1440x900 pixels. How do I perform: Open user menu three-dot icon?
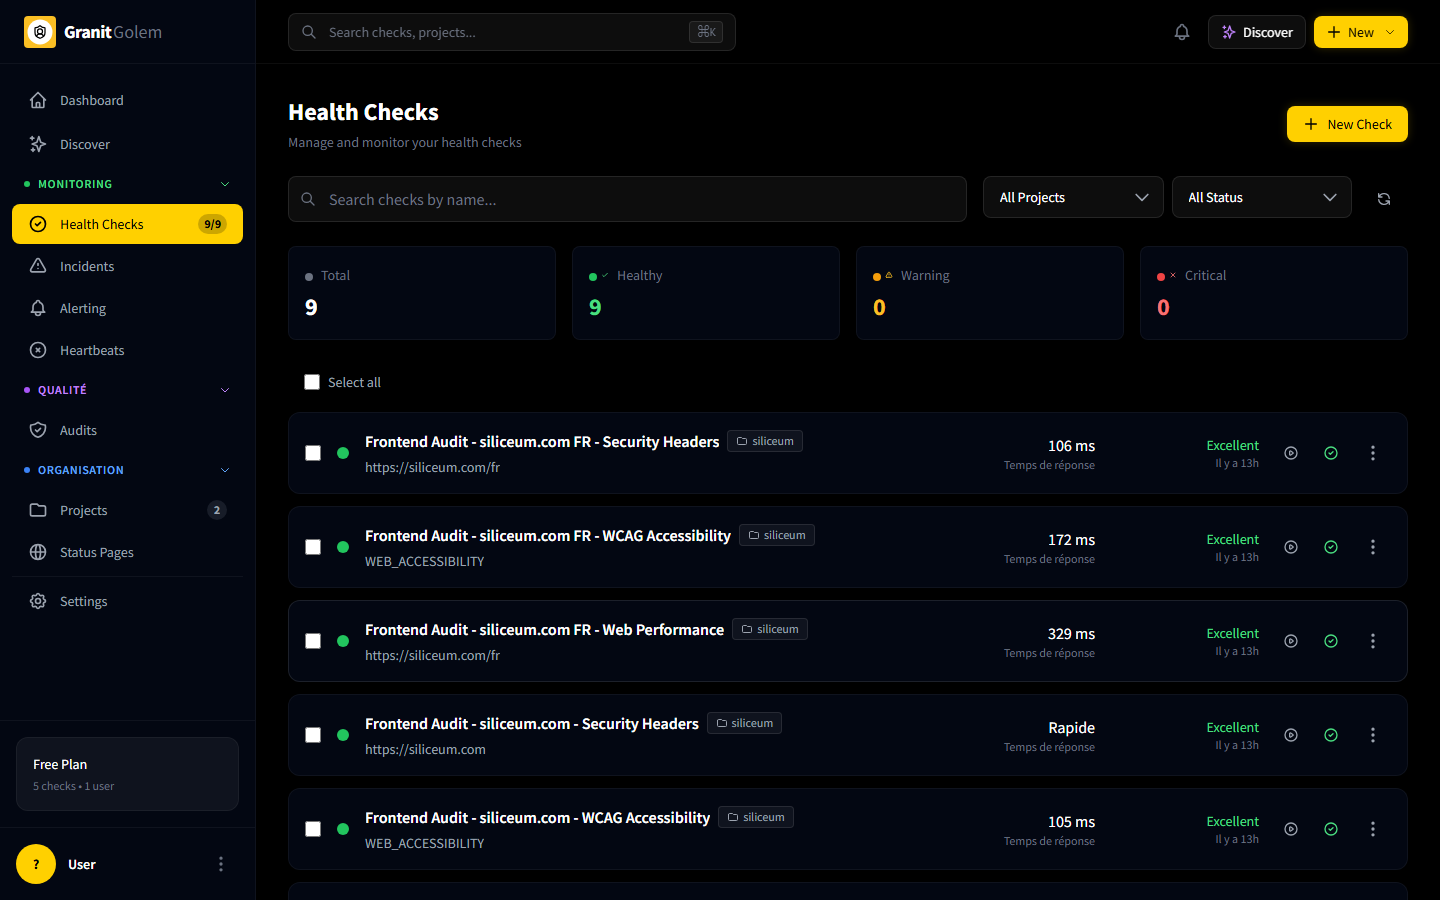(x=221, y=864)
